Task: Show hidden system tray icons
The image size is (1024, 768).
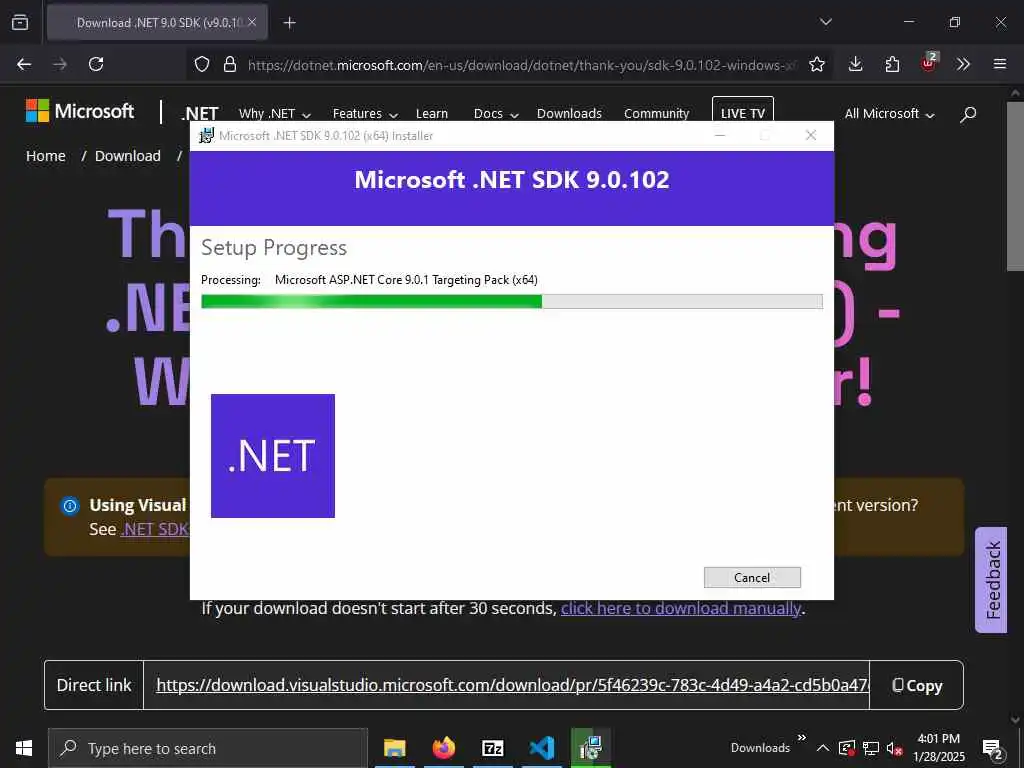Action: pyautogui.click(x=823, y=748)
